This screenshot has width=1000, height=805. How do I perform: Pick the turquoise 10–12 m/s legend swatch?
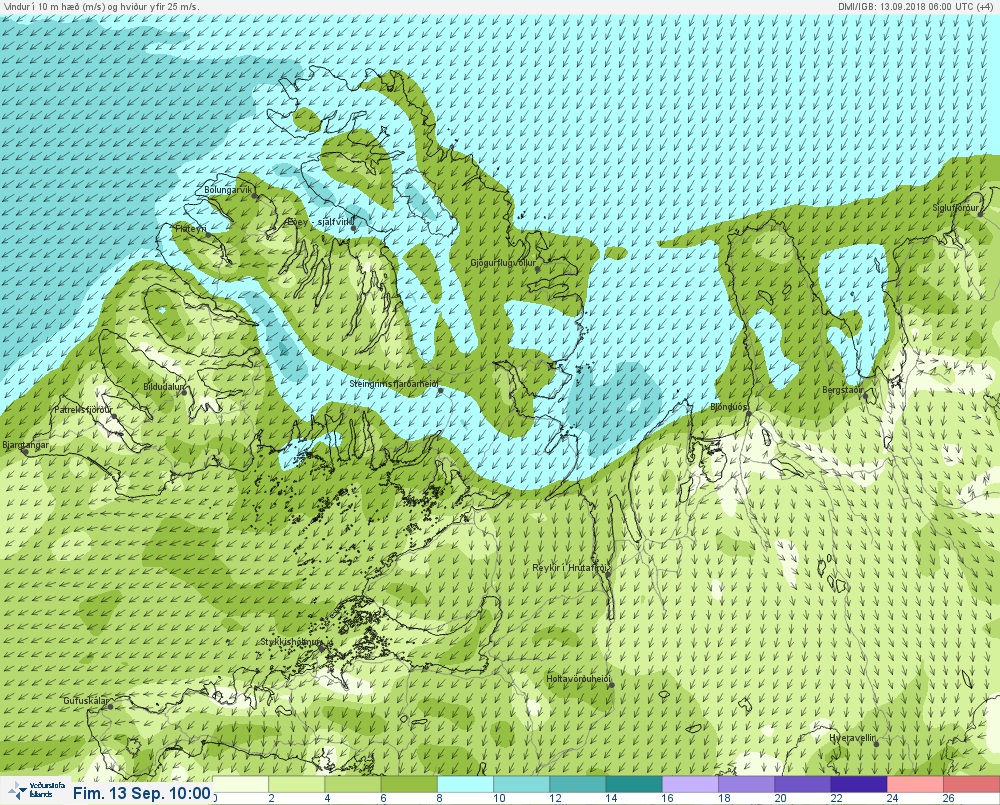pyautogui.click(x=522, y=784)
